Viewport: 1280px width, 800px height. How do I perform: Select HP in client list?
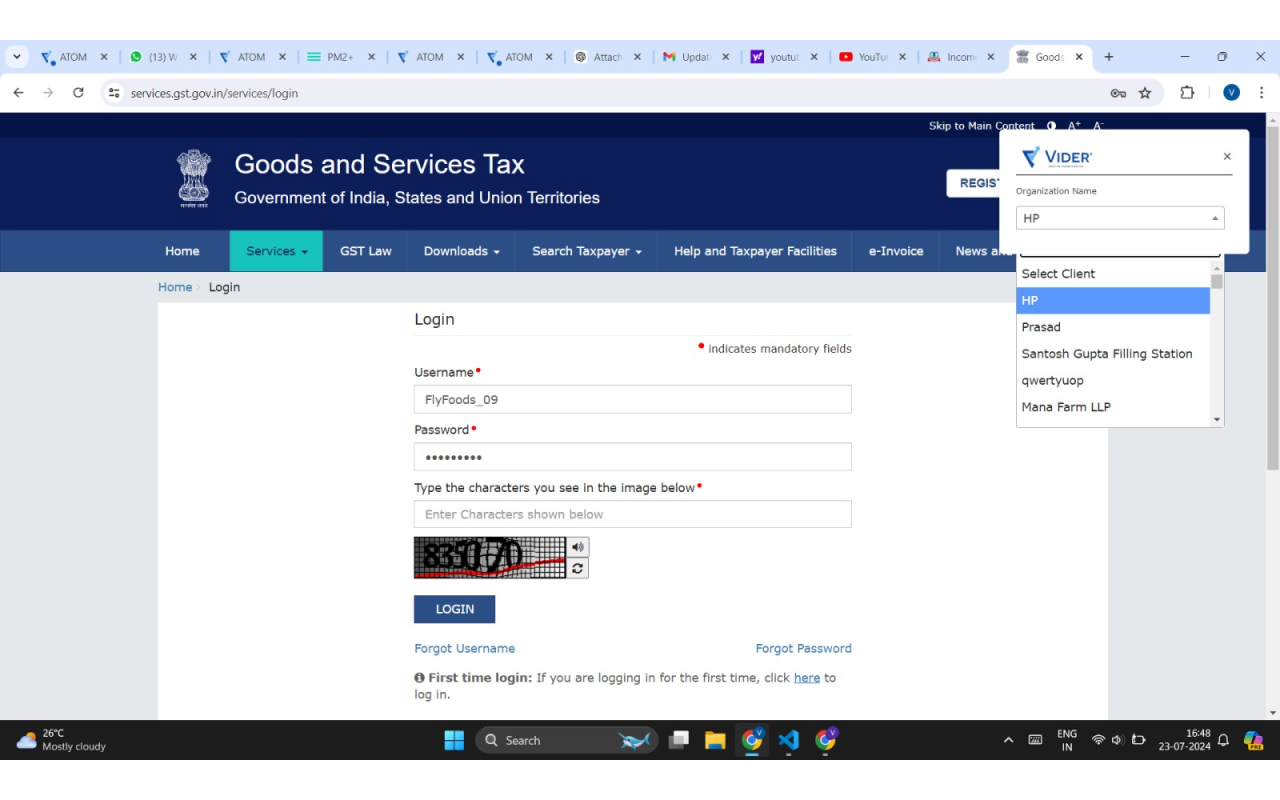point(1113,300)
